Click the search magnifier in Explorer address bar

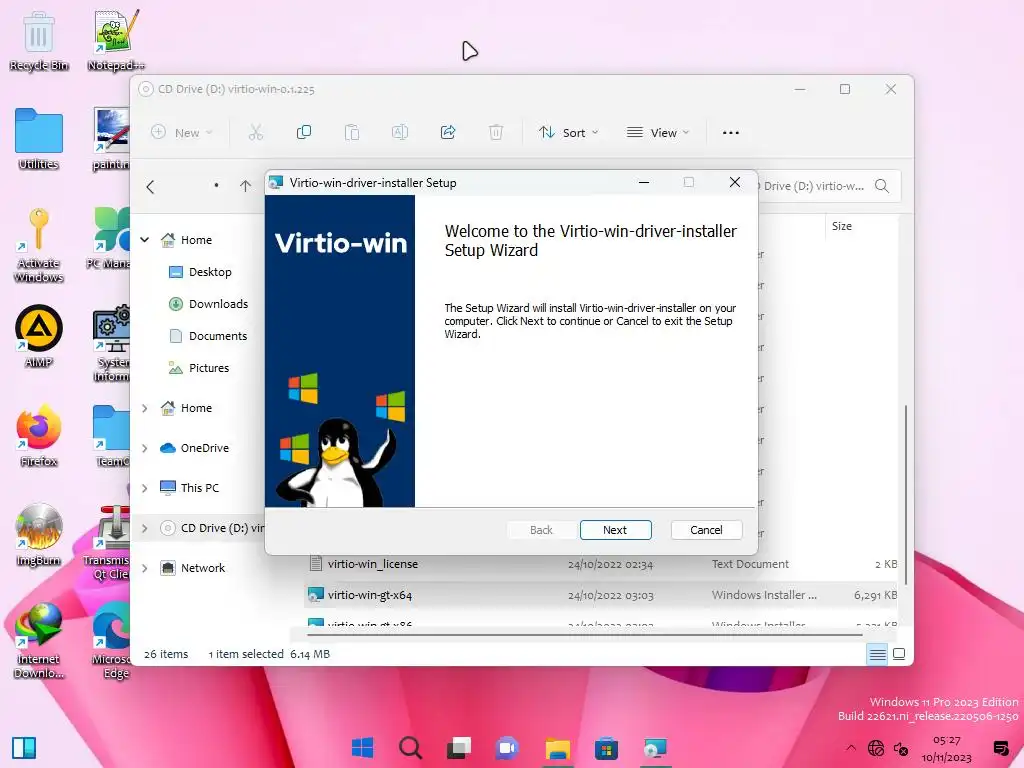pyautogui.click(x=882, y=186)
